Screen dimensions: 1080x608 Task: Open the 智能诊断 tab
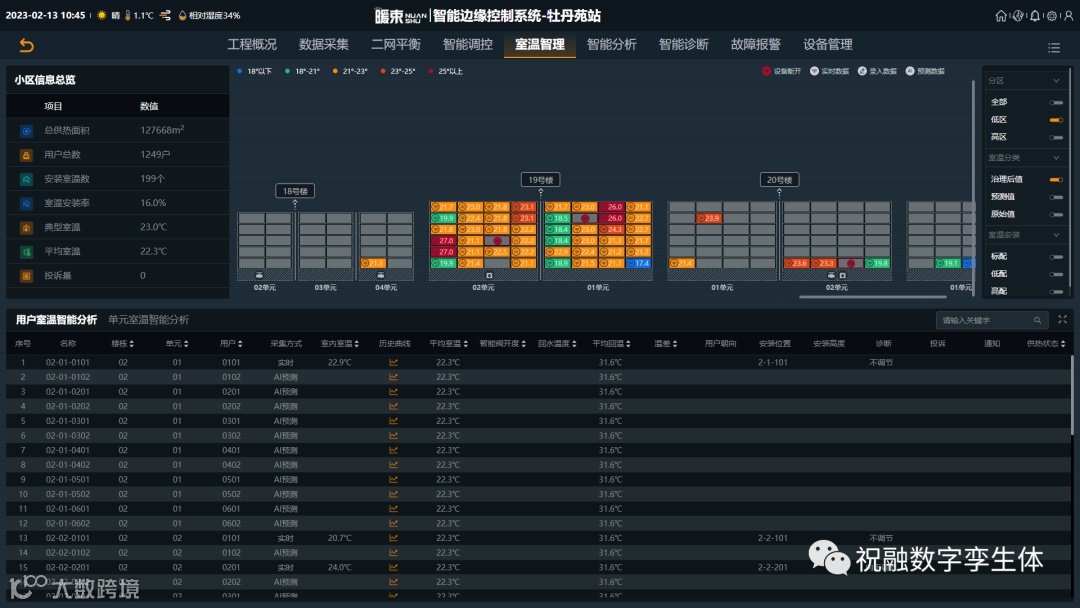(683, 44)
